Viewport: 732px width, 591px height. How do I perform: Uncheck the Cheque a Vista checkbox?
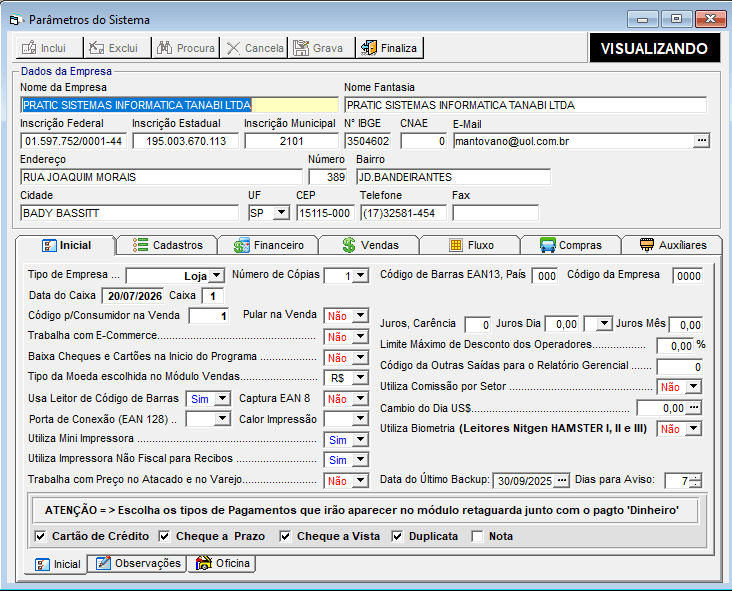coord(285,536)
